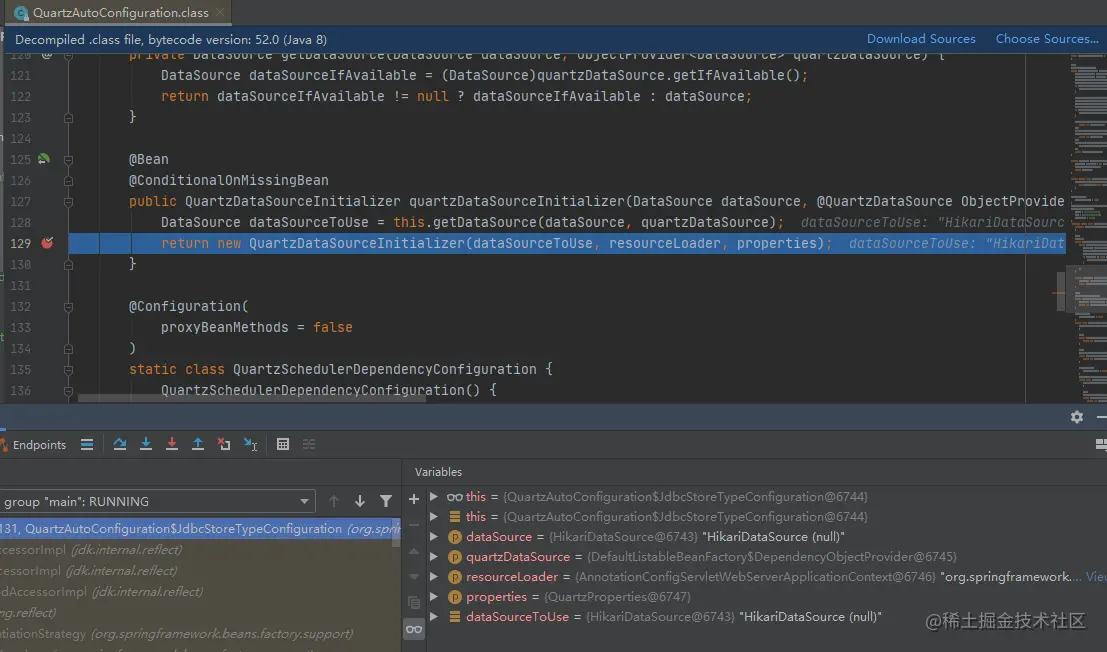The height and width of the screenshot is (652, 1107).
Task: Click the Show Execution Point lines icon
Action: (x=87, y=445)
